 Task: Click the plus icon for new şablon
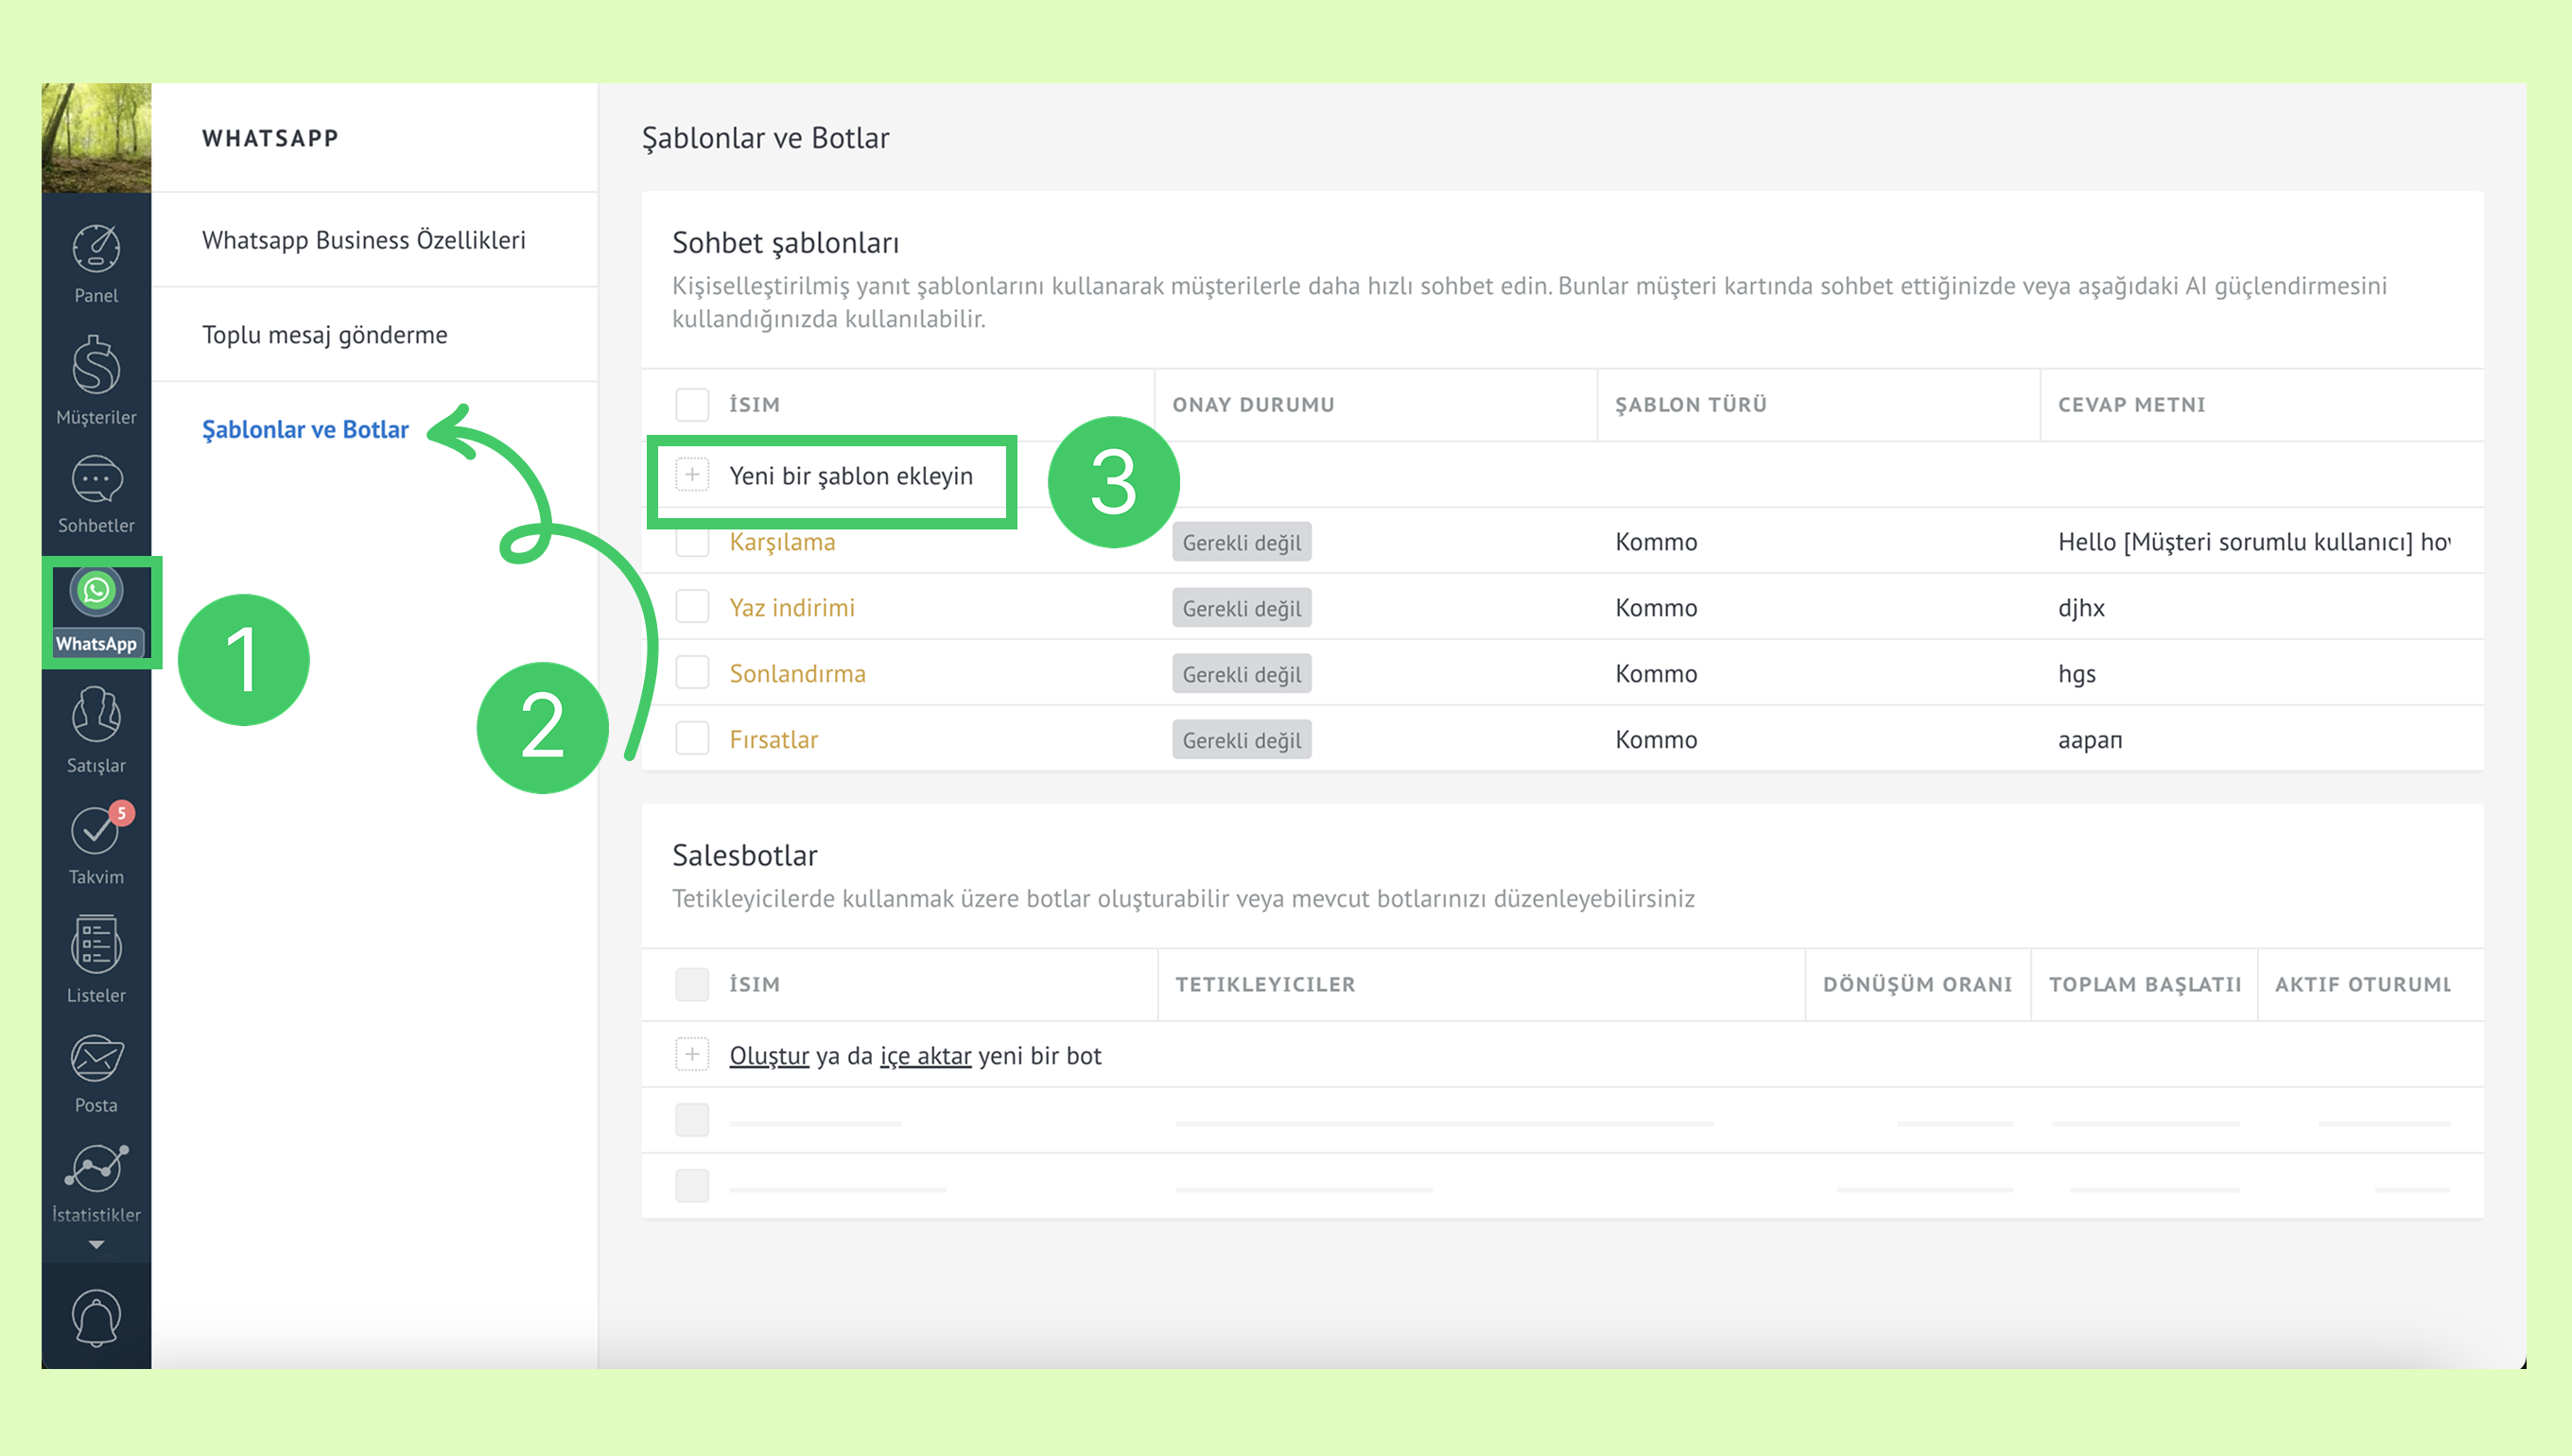pos(692,475)
